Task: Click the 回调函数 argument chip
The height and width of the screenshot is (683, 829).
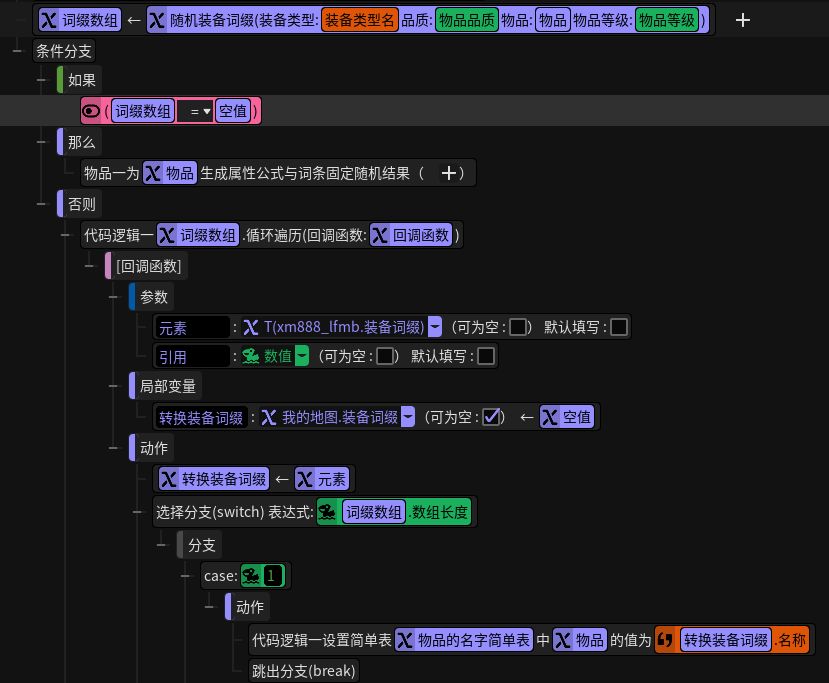Action: [x=411, y=235]
